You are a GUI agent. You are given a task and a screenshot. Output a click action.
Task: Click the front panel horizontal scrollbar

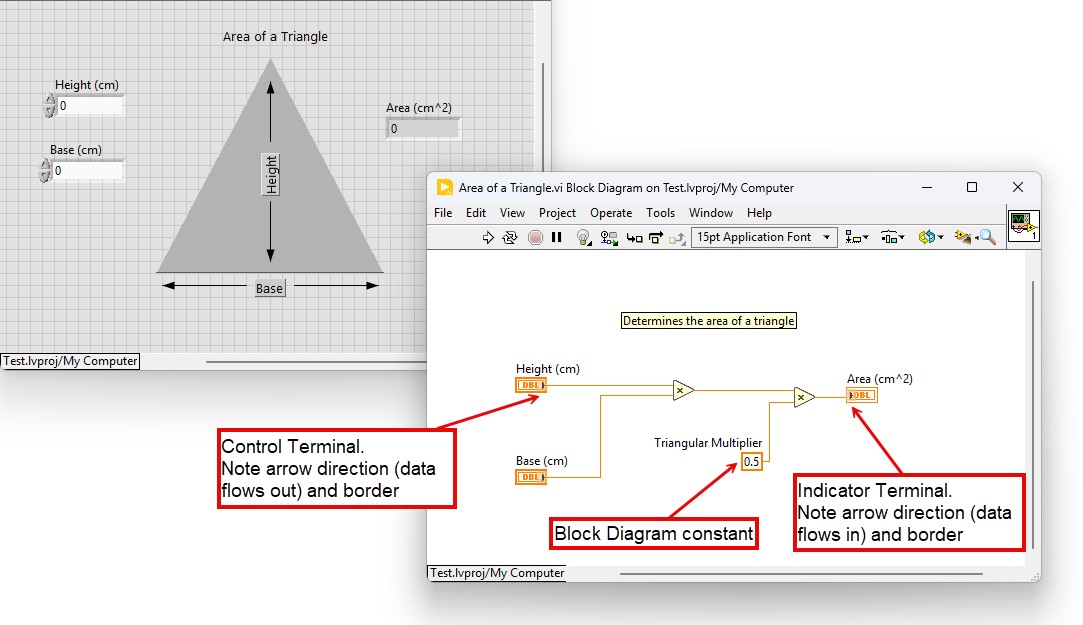tap(316, 361)
